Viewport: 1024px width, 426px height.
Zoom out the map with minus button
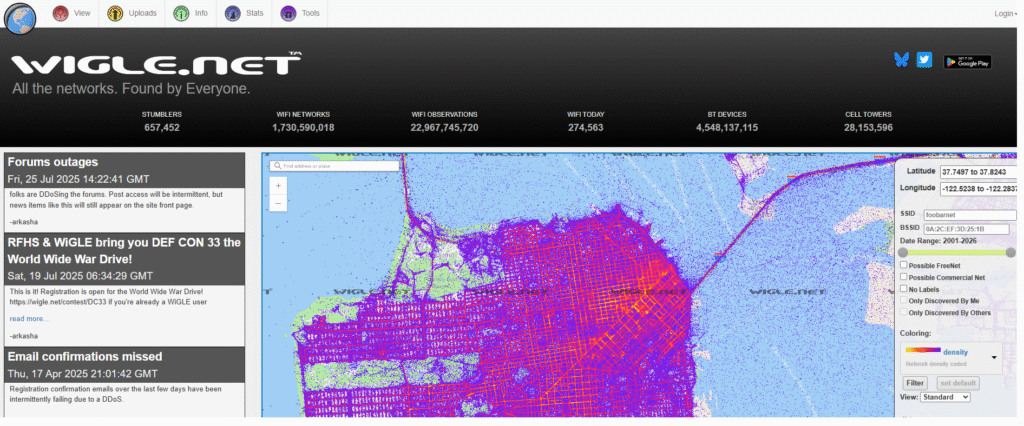click(278, 203)
